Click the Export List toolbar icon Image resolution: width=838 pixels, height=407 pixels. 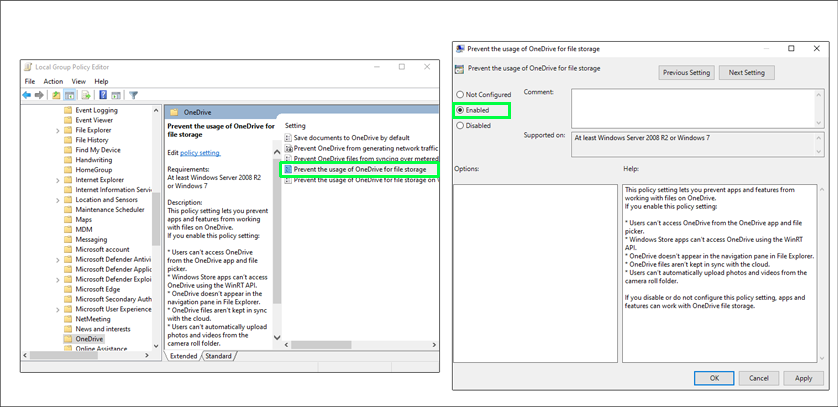[86, 96]
